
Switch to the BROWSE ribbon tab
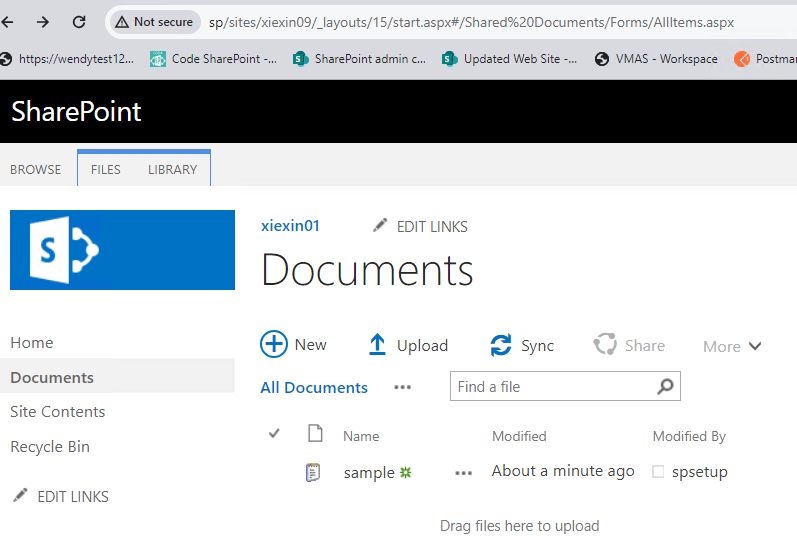(36, 169)
